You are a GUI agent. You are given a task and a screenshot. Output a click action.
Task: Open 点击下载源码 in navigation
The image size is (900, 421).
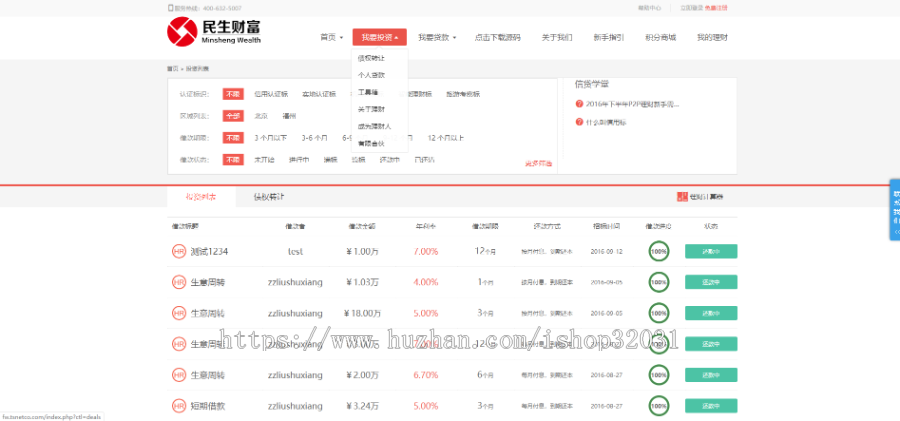(x=498, y=37)
